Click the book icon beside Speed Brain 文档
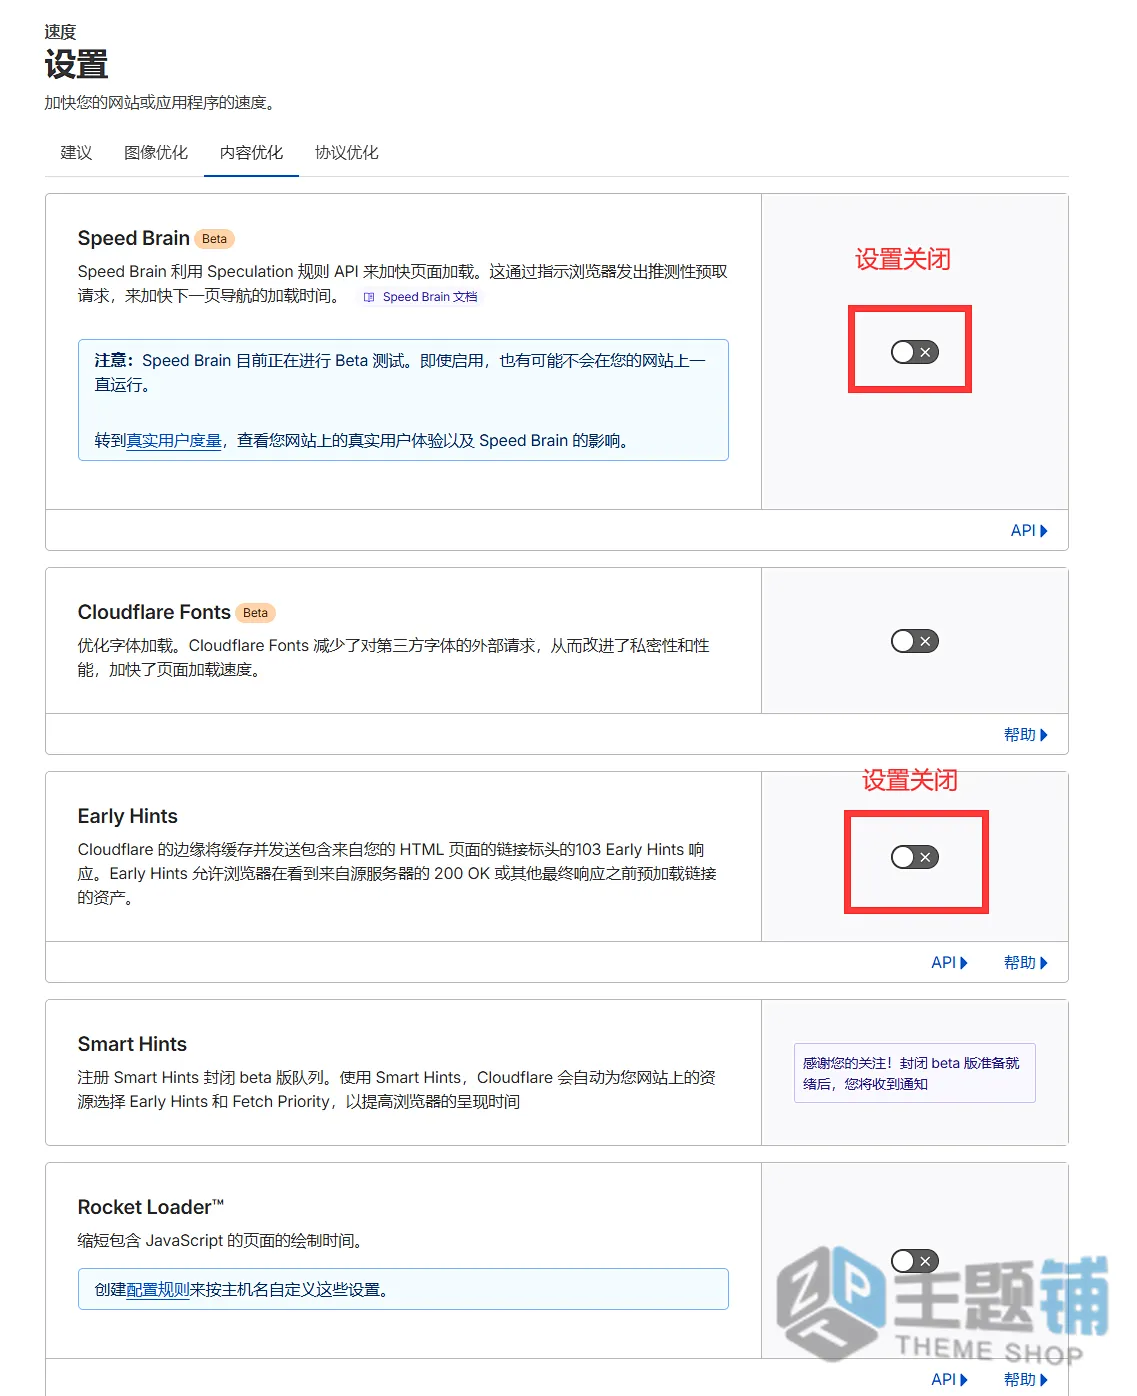 369,297
